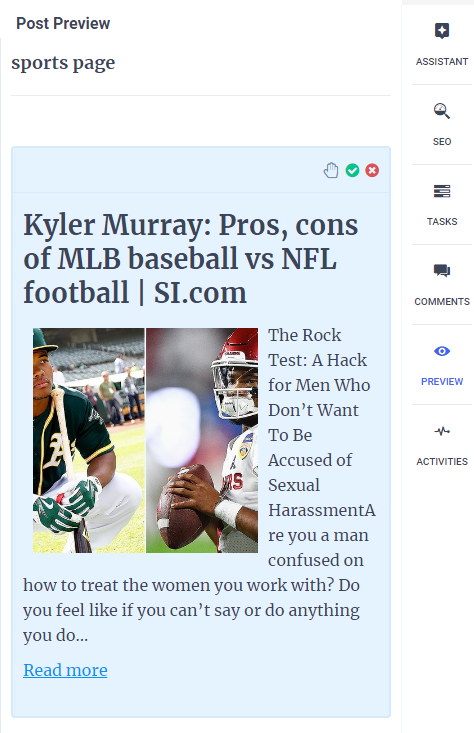Click the Kyler Murray article headline
Image resolution: width=474 pixels, height=733 pixels.
coord(191,259)
